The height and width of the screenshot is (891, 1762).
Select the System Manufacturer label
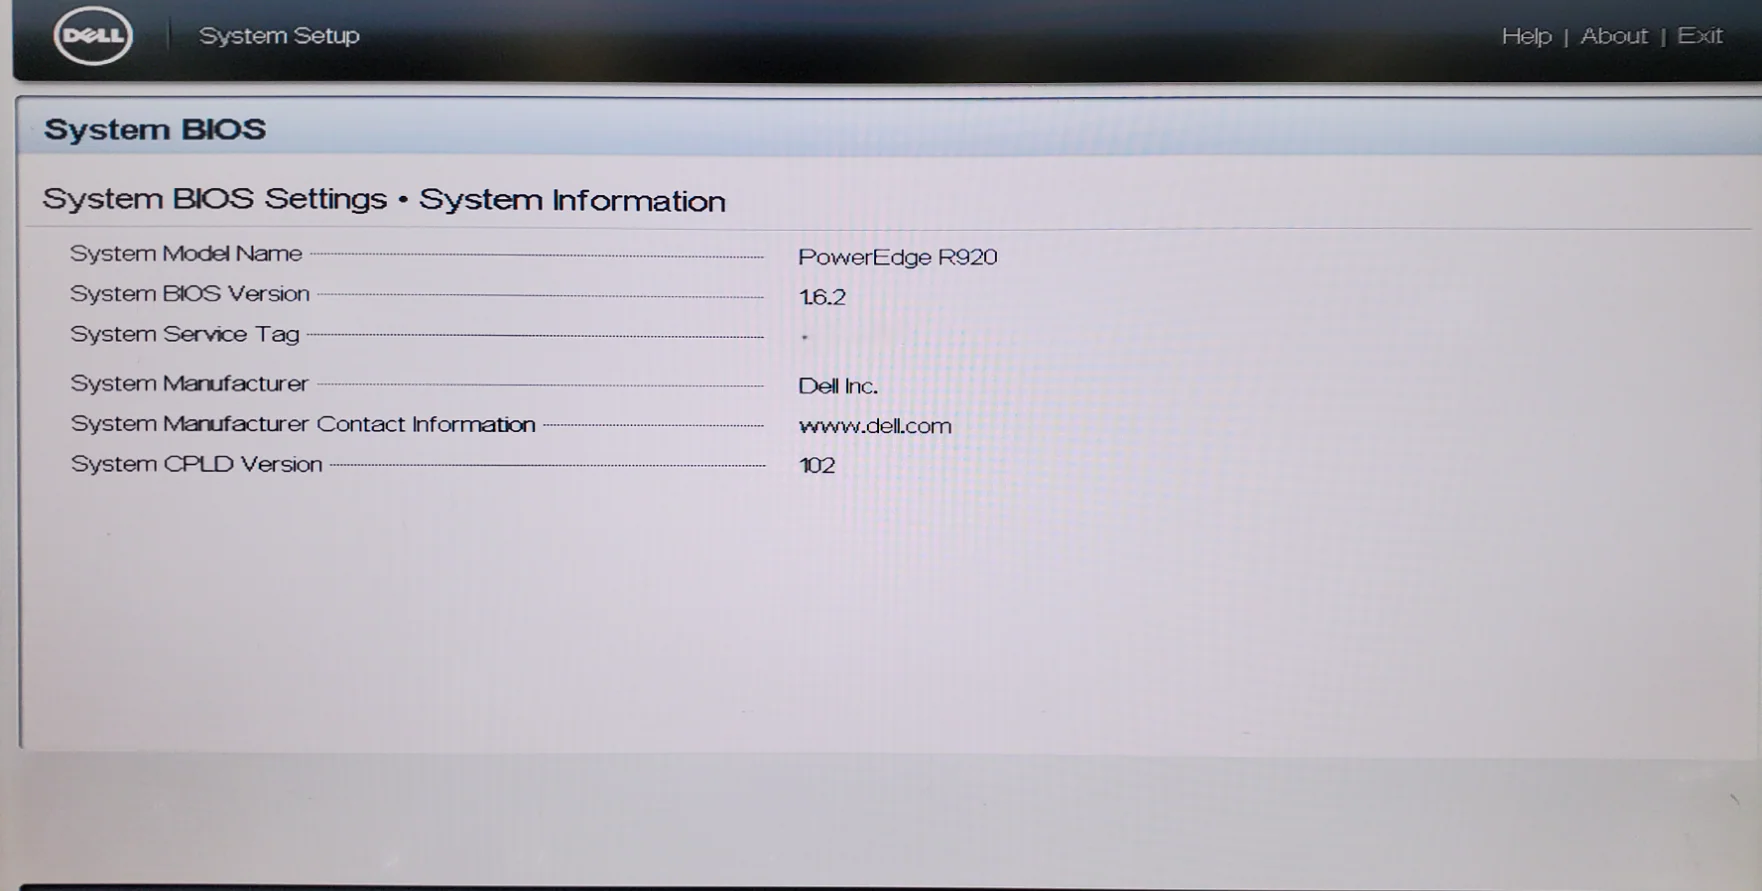click(189, 384)
